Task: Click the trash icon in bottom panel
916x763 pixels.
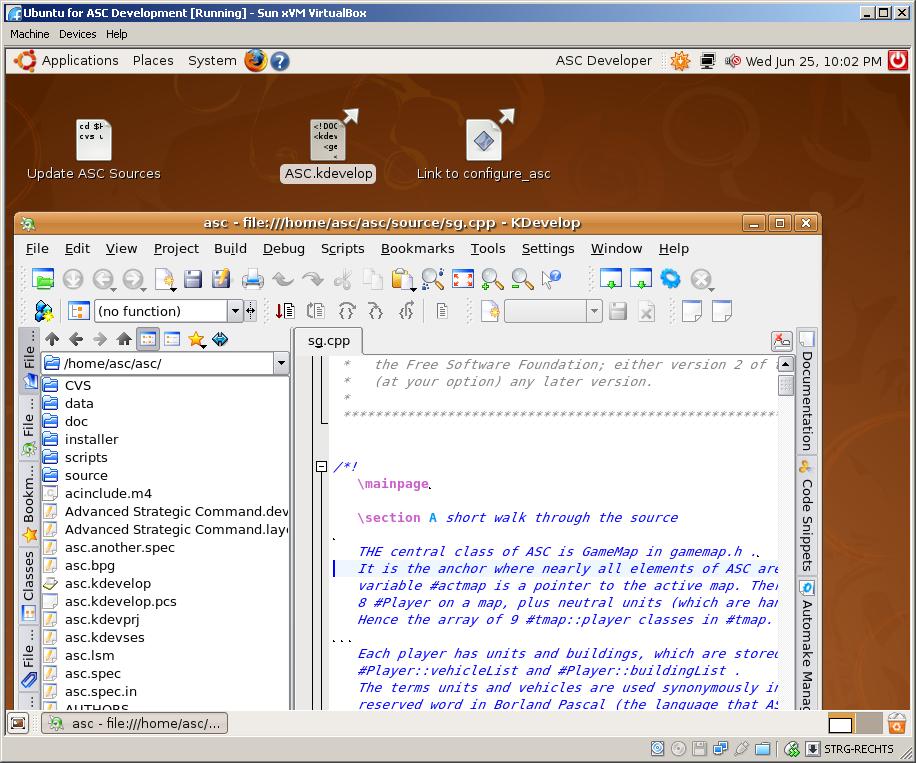Action: point(897,723)
